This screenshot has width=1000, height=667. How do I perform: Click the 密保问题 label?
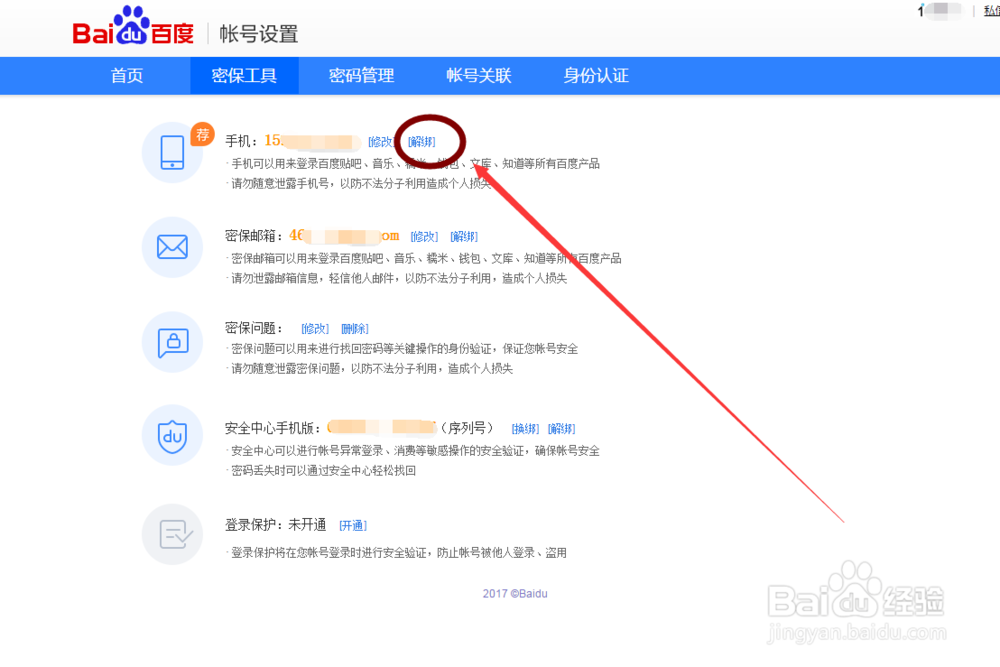coord(253,328)
